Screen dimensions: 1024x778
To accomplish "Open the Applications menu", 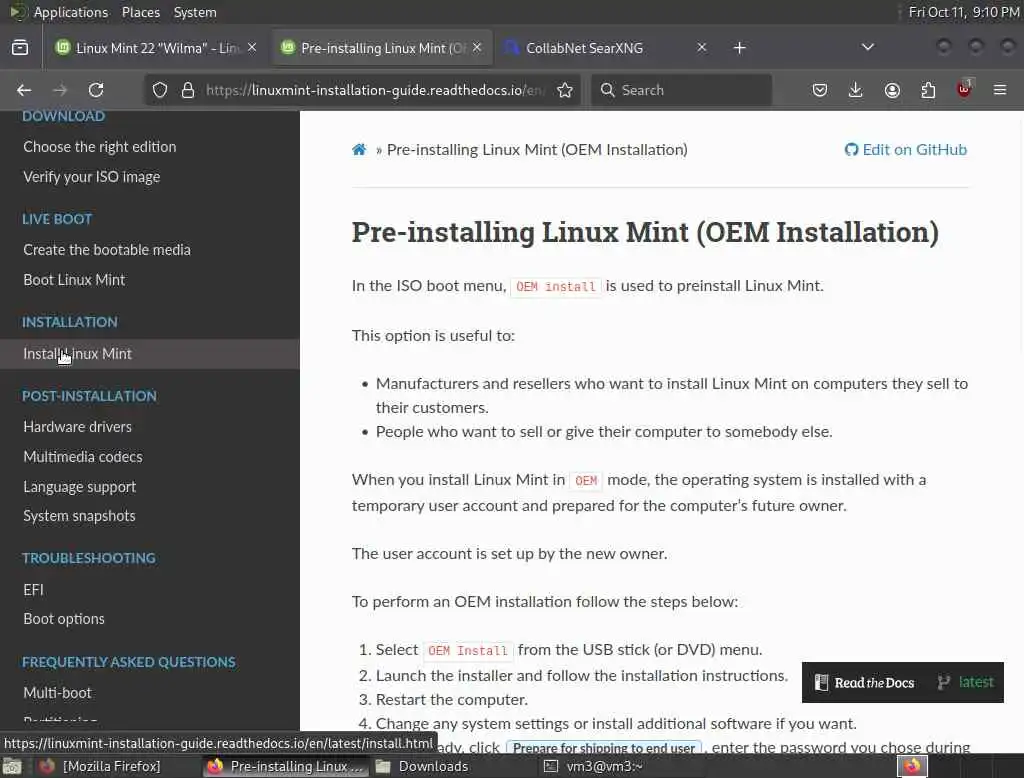I will point(71,12).
